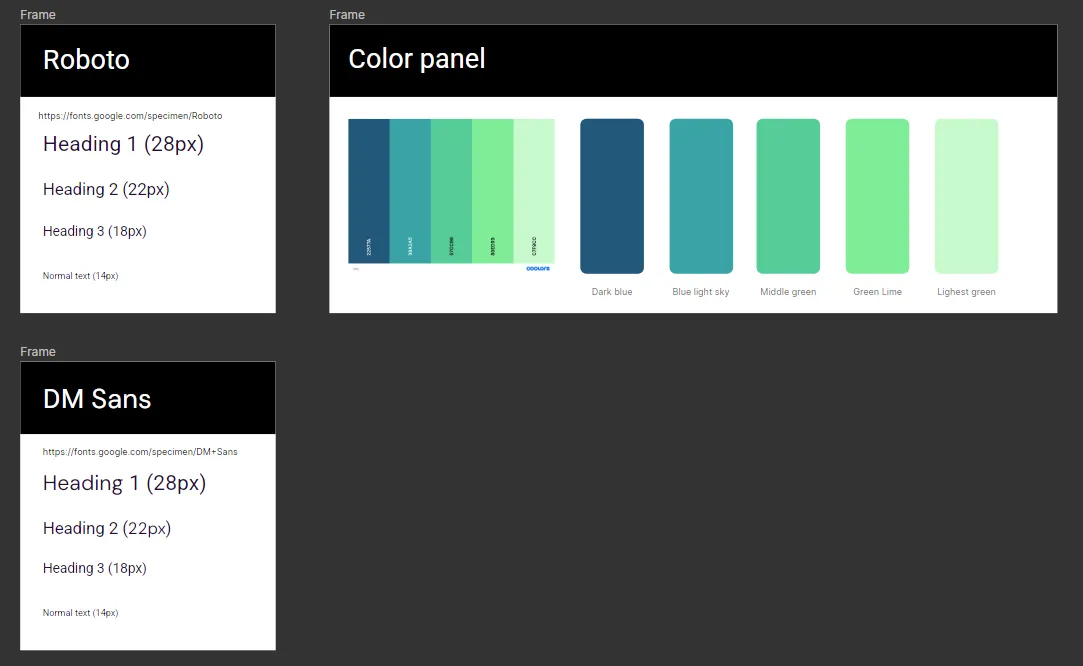Click the "Green Lime" label text
This screenshot has width=1083, height=666.
(x=877, y=292)
